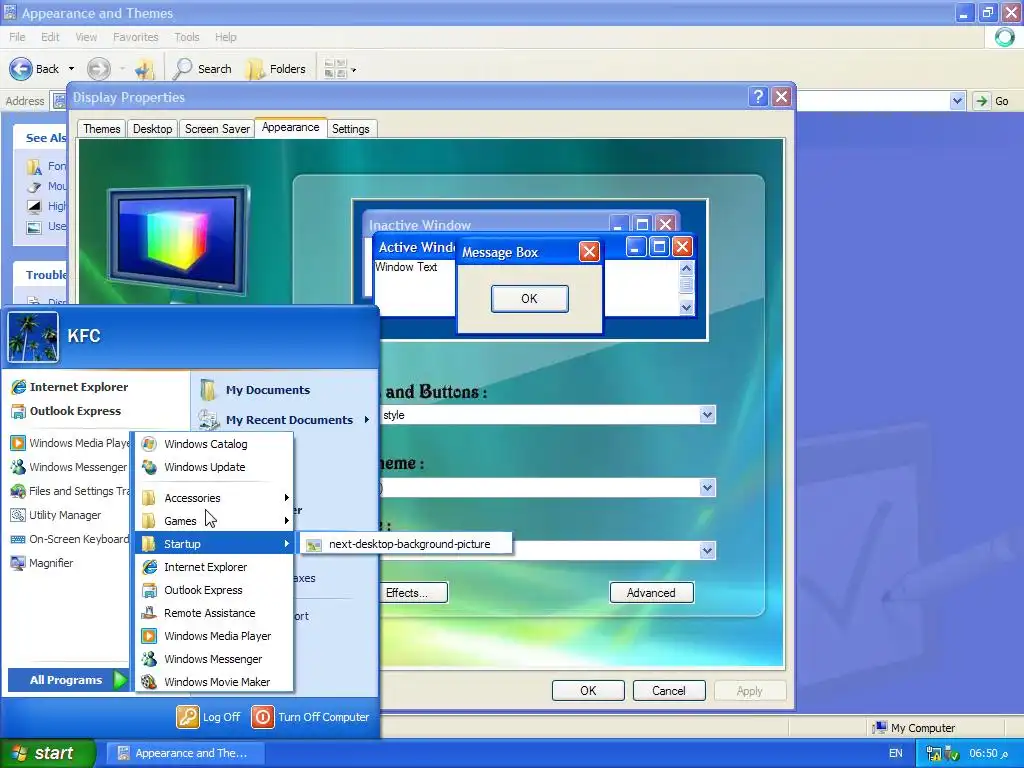This screenshot has height=768, width=1024.
Task: Open the Favorites menu
Action: click(135, 37)
